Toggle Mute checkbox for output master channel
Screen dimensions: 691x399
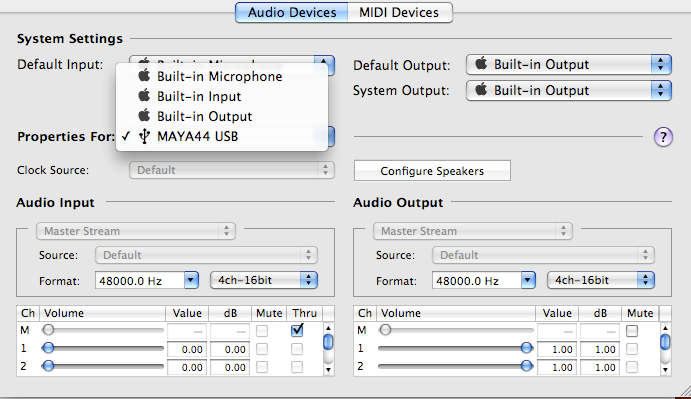click(632, 331)
